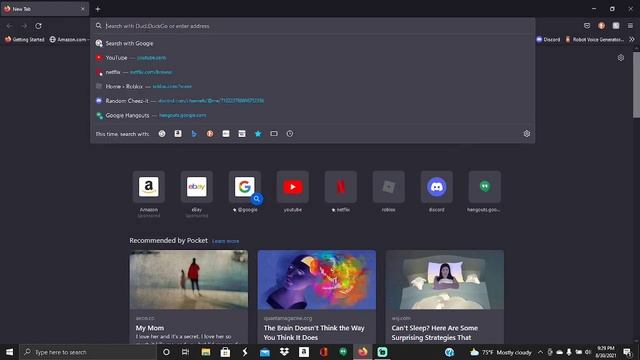
Task: Open new tab personalize gear icon
Action: 620,58
